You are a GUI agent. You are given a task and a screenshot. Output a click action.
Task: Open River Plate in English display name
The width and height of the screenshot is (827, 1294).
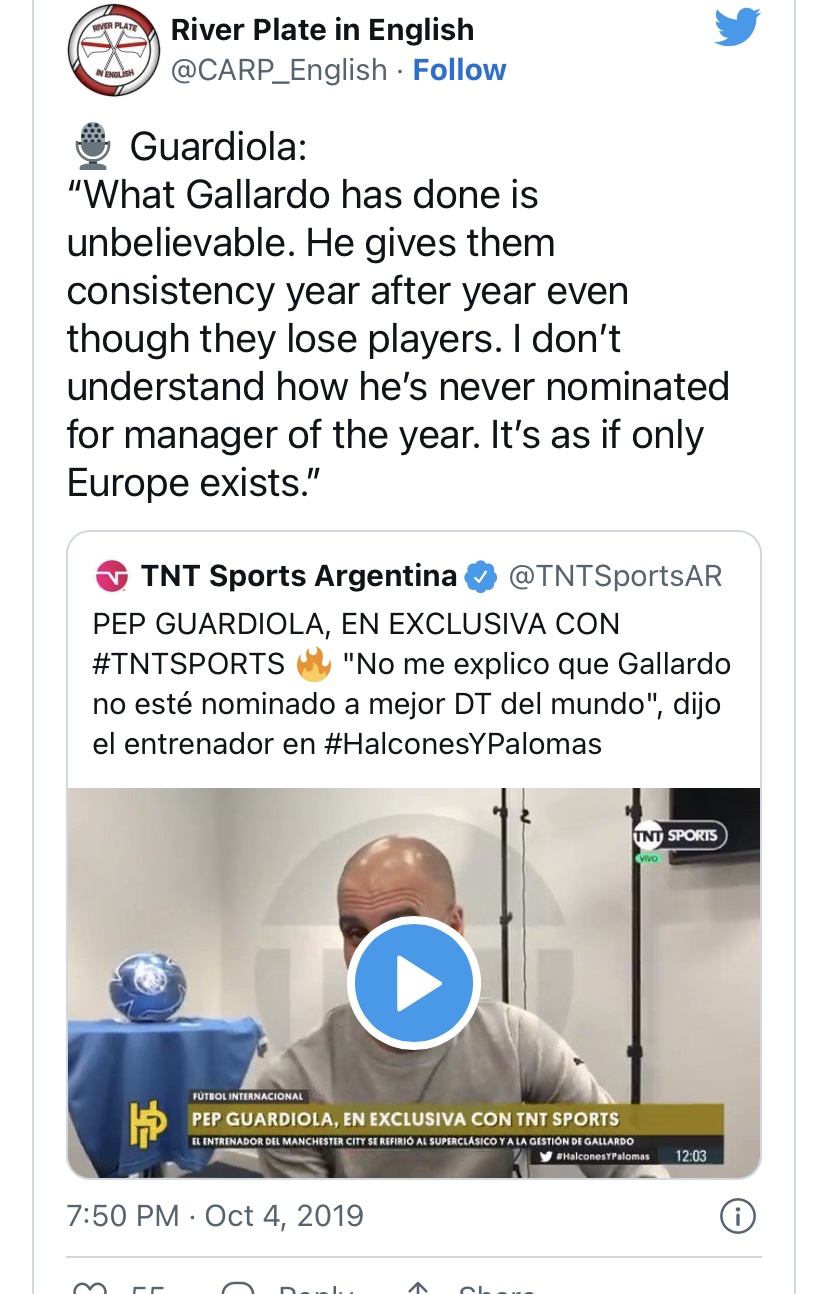pos(322,30)
